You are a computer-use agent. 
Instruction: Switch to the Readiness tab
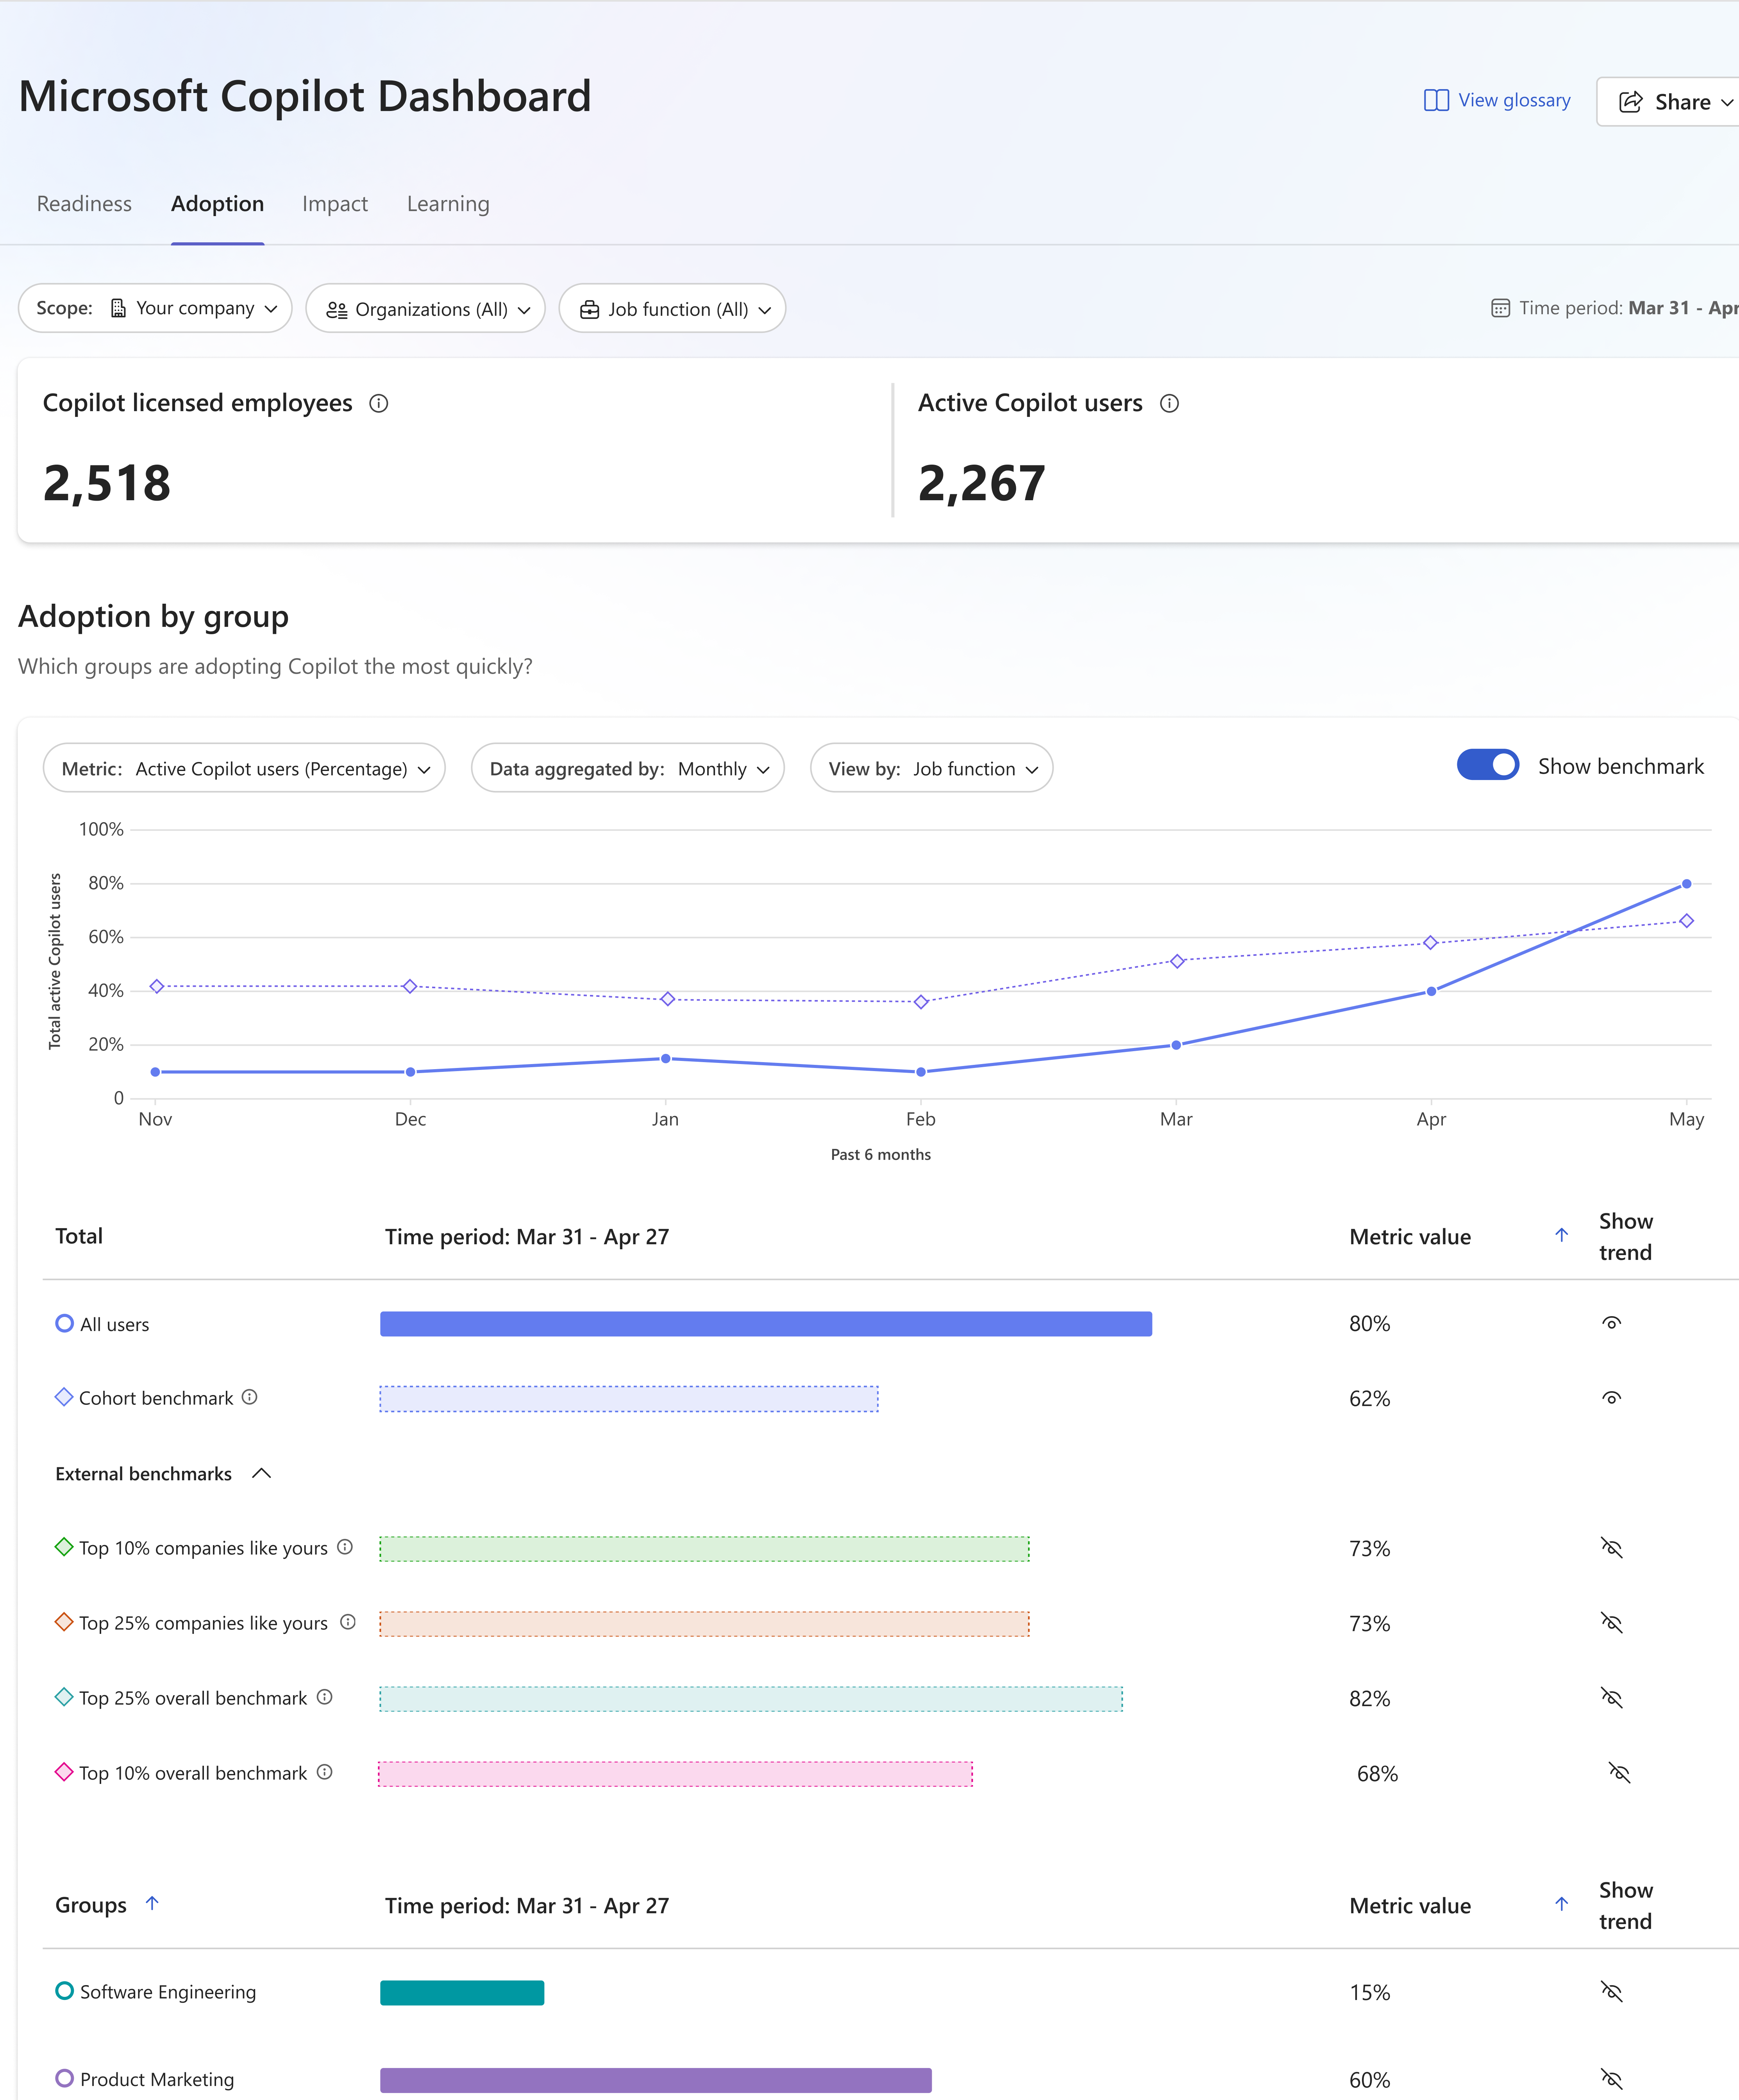click(84, 204)
